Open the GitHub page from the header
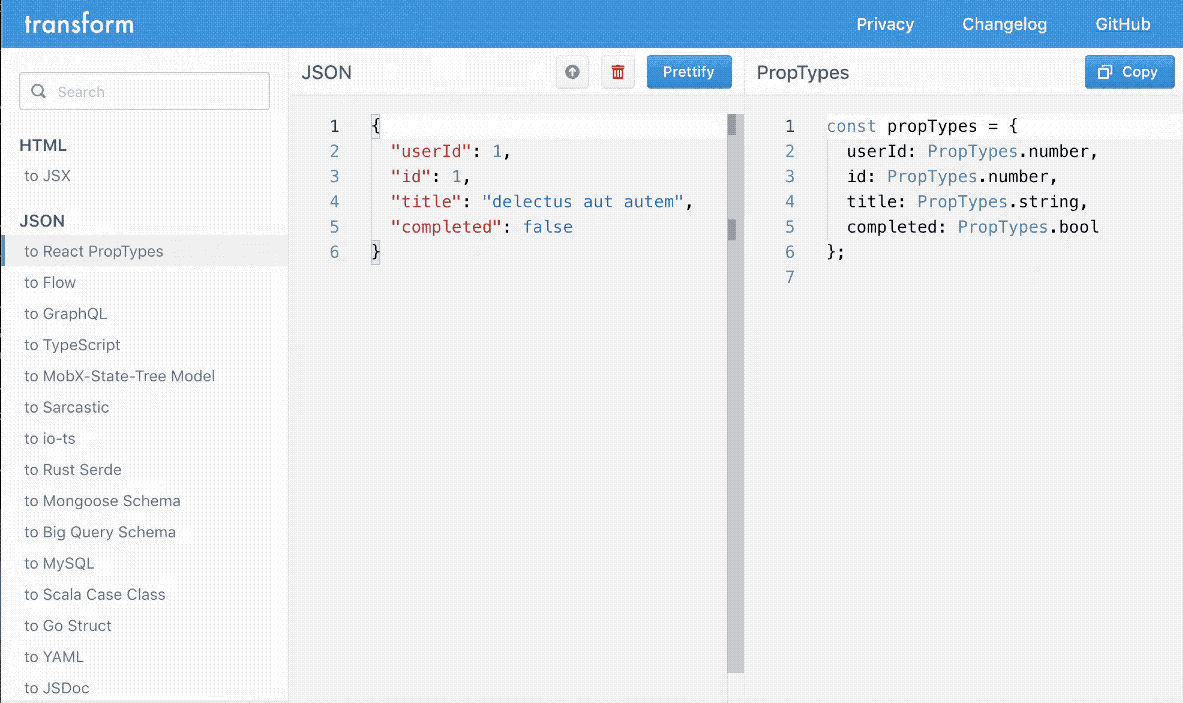1183x703 pixels. pyautogui.click(x=1122, y=24)
